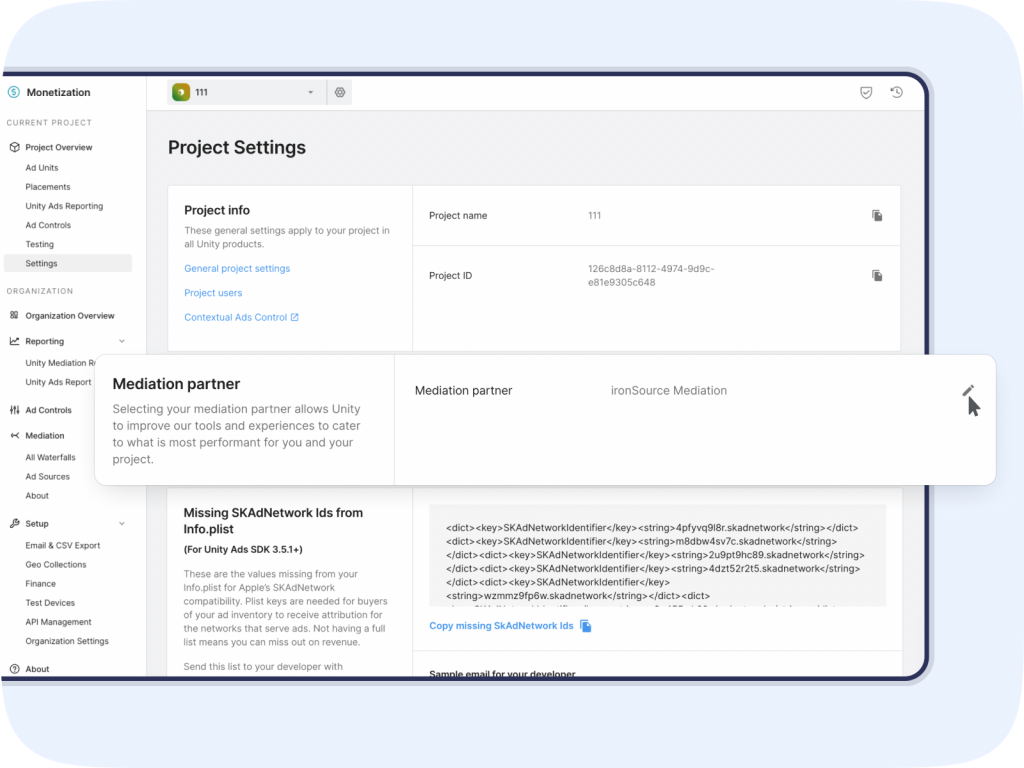
Task: Click the shield check icon in header
Action: pyautogui.click(x=867, y=93)
